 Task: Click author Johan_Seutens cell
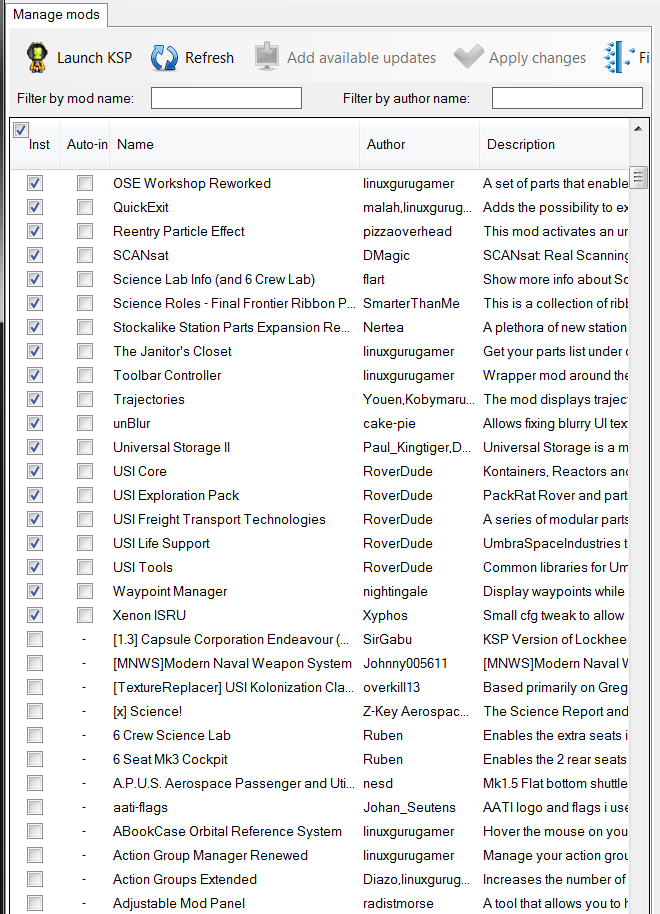[x=409, y=807]
